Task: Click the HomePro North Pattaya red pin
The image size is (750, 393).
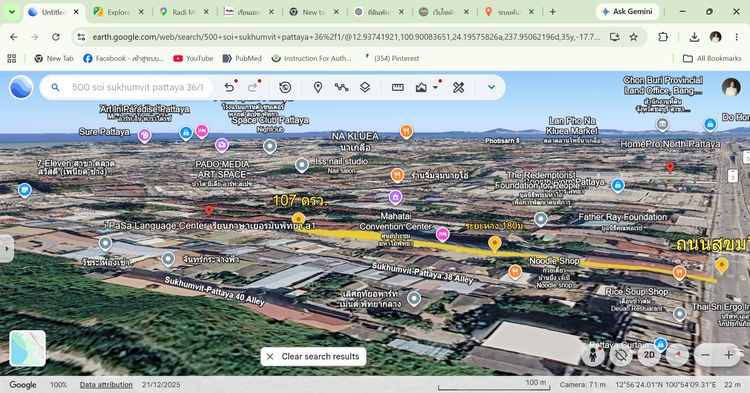Action: tap(670, 167)
